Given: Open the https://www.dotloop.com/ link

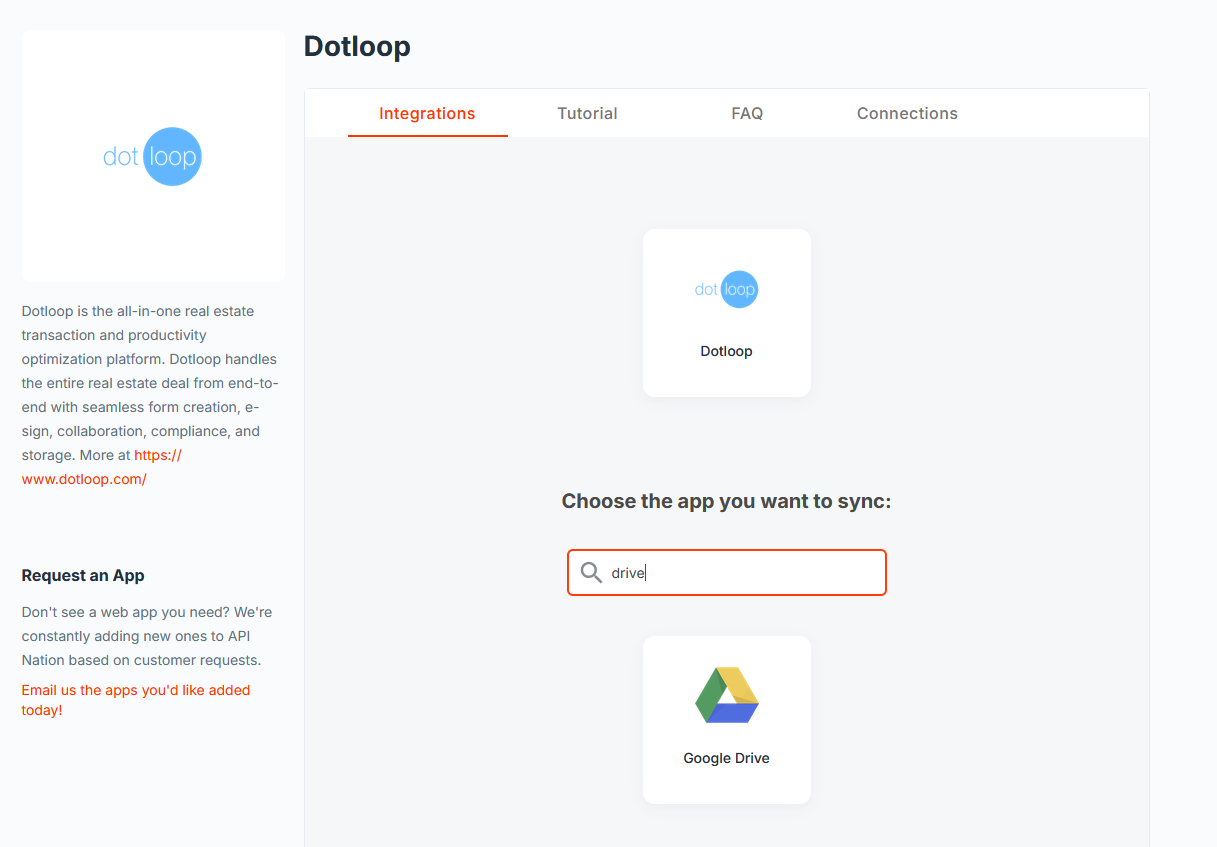Looking at the screenshot, I should click(102, 467).
